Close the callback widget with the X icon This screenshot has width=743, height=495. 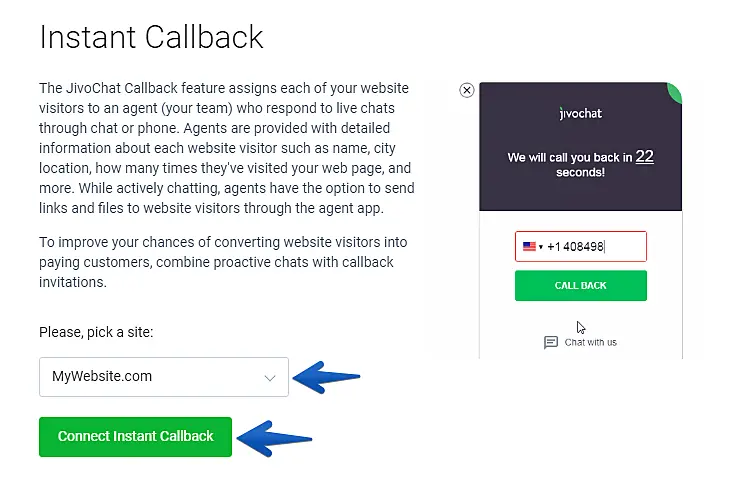click(466, 90)
